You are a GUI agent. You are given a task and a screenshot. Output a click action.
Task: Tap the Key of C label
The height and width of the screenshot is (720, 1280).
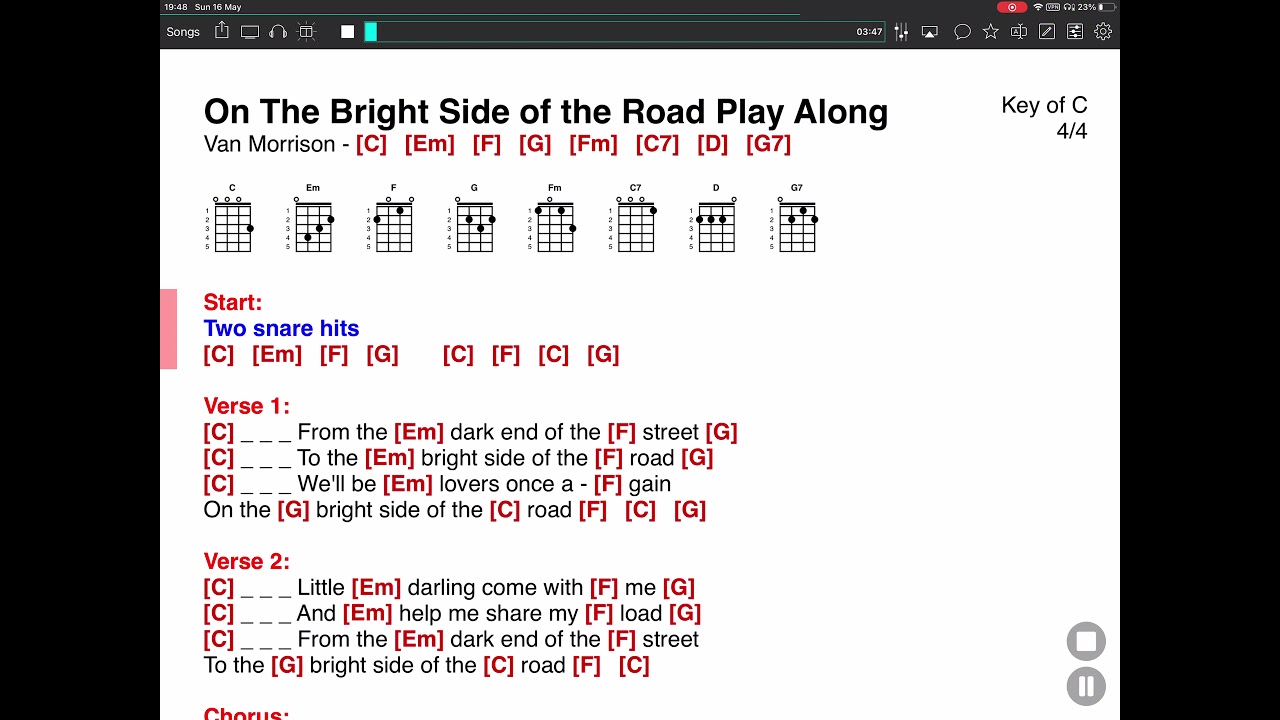tap(1044, 105)
